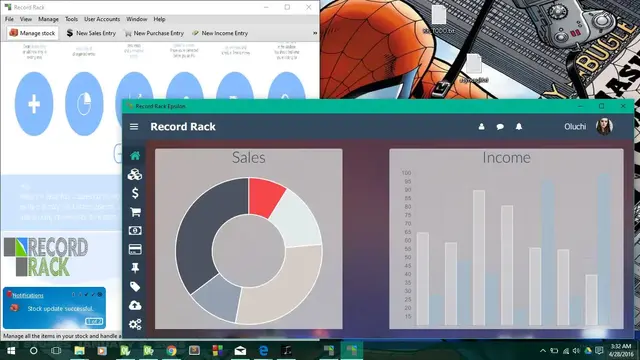Select the Oluchi user name in header
This screenshot has width=640, height=360.
point(575,127)
